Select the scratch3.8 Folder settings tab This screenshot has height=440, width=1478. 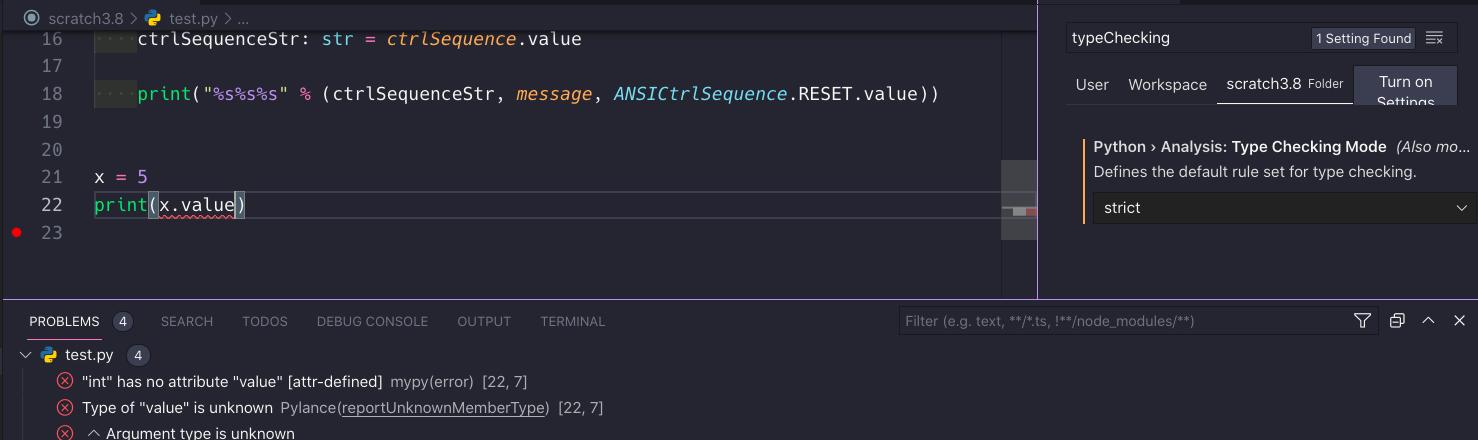point(1284,84)
